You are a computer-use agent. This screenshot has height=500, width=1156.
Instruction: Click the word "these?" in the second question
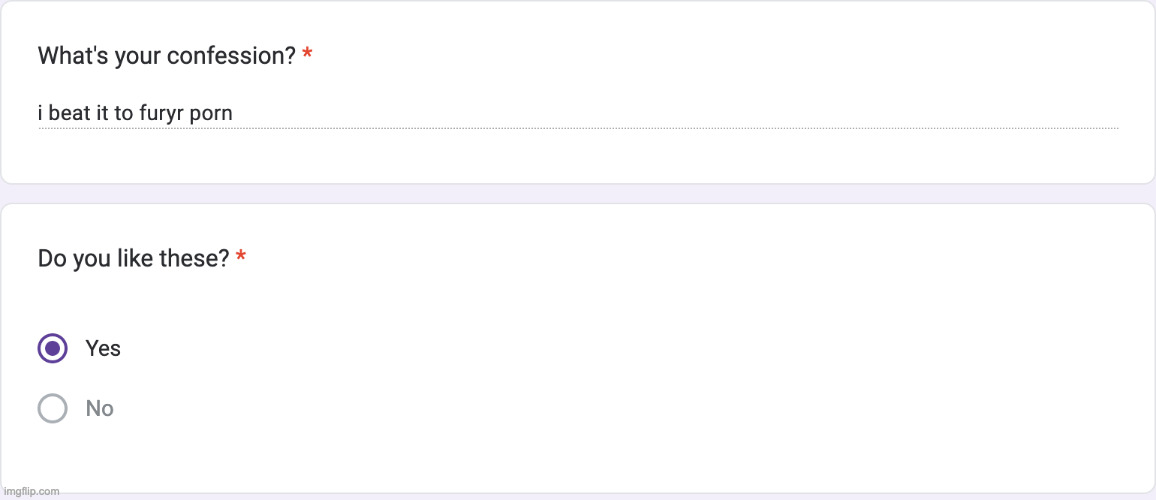coord(198,259)
